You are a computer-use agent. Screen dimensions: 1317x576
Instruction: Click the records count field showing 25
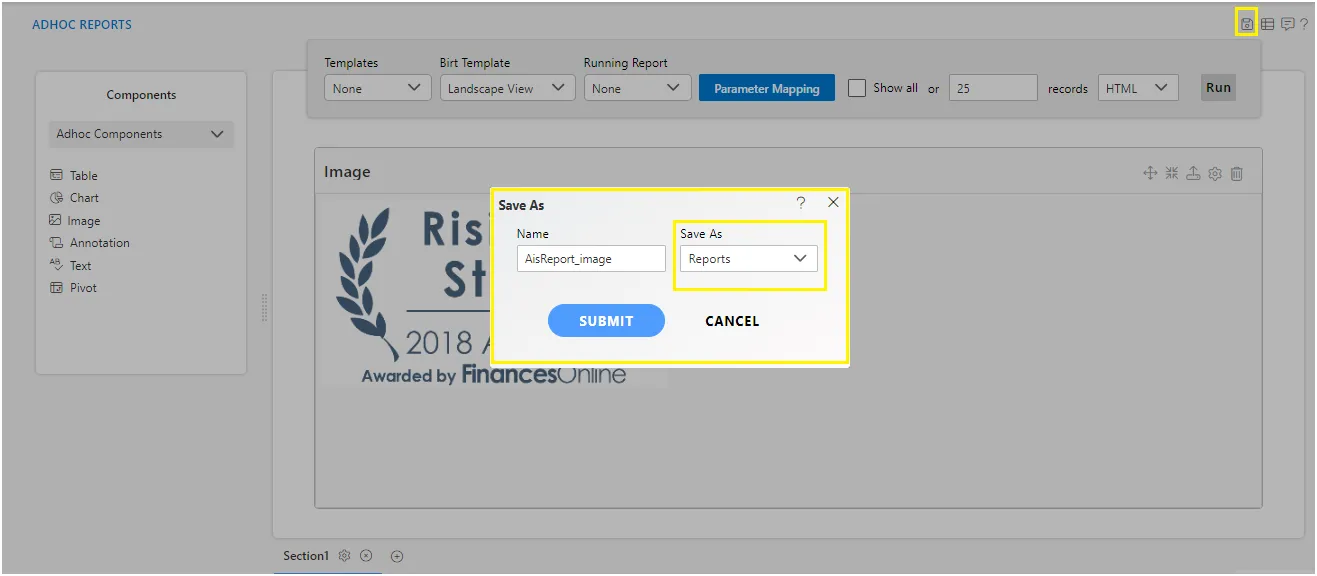[993, 88]
